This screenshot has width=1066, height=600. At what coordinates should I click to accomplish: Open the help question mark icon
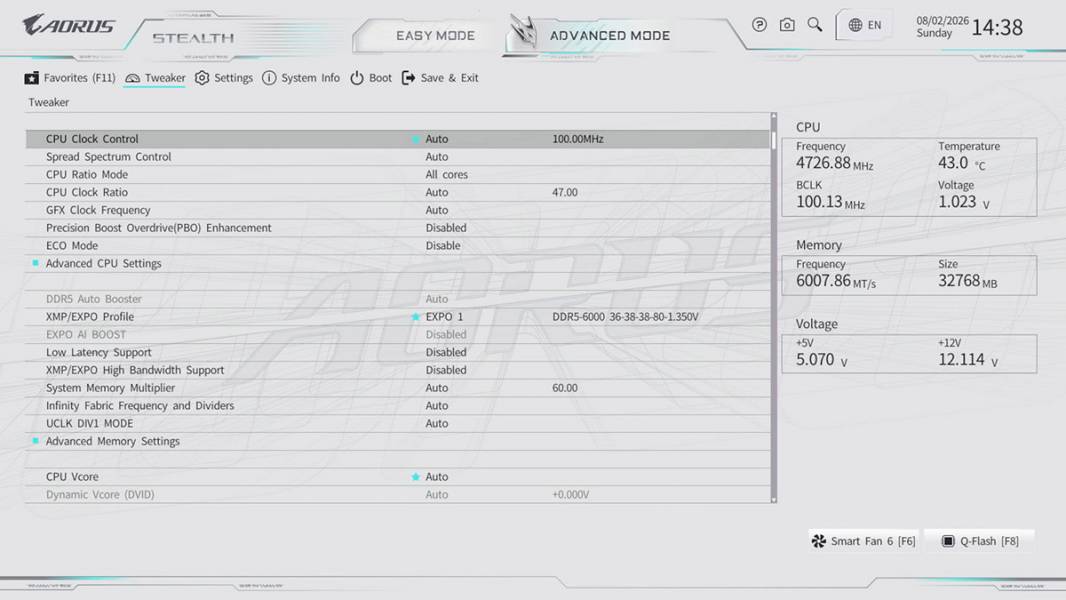[x=759, y=25]
